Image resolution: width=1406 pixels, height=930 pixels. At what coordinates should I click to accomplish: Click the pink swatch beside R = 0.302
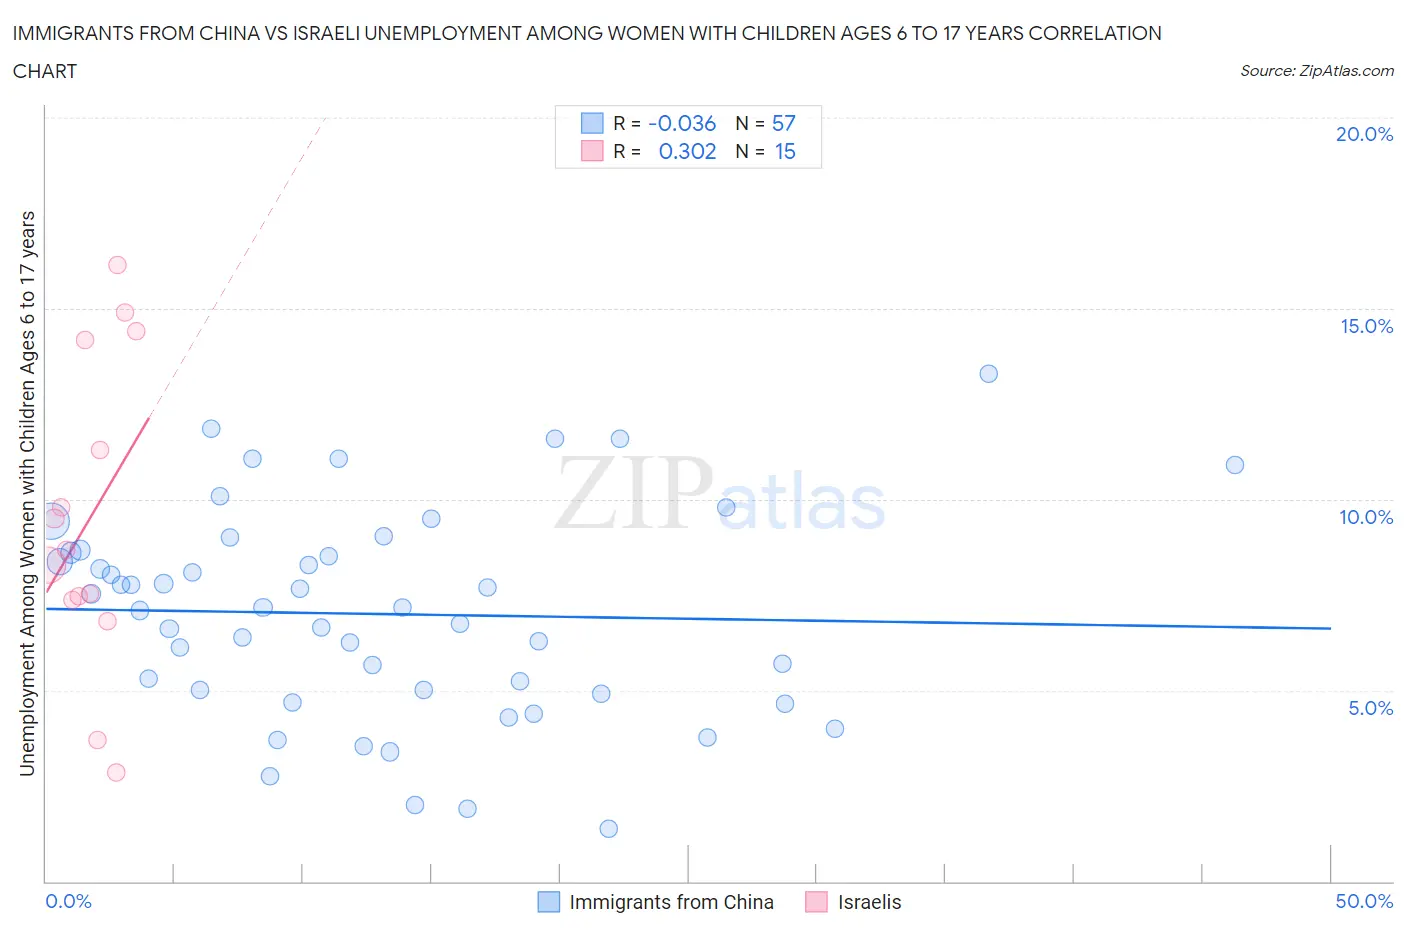point(592,151)
